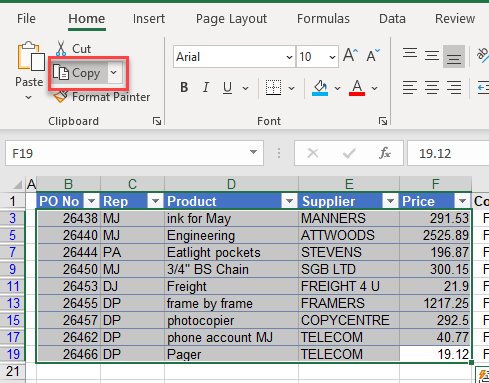Decrease font size with smaller A icon

click(373, 56)
